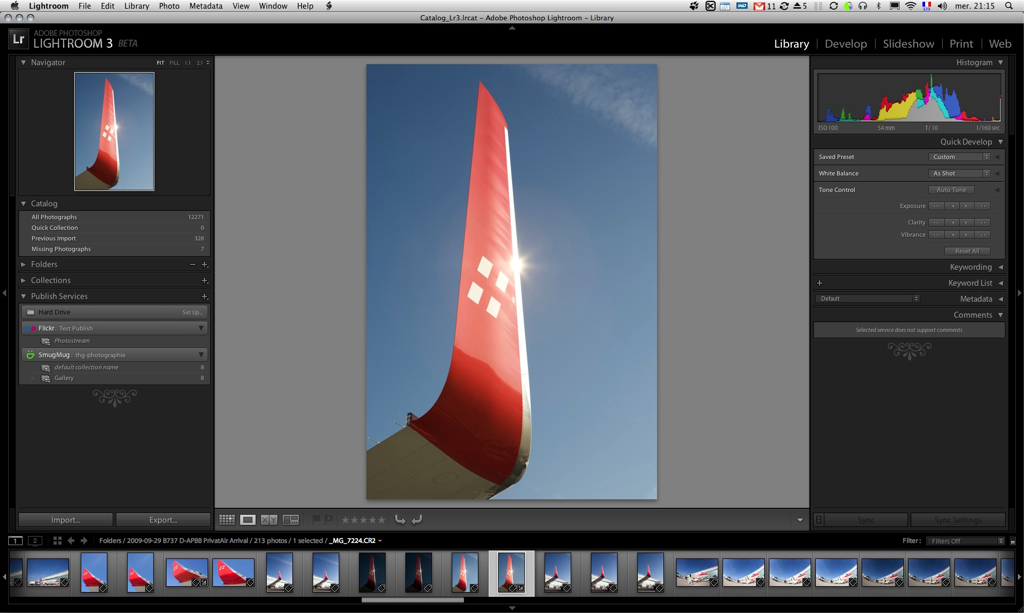Open the Metadata menu in menu bar
This screenshot has height=613, width=1024.
coord(206,6)
